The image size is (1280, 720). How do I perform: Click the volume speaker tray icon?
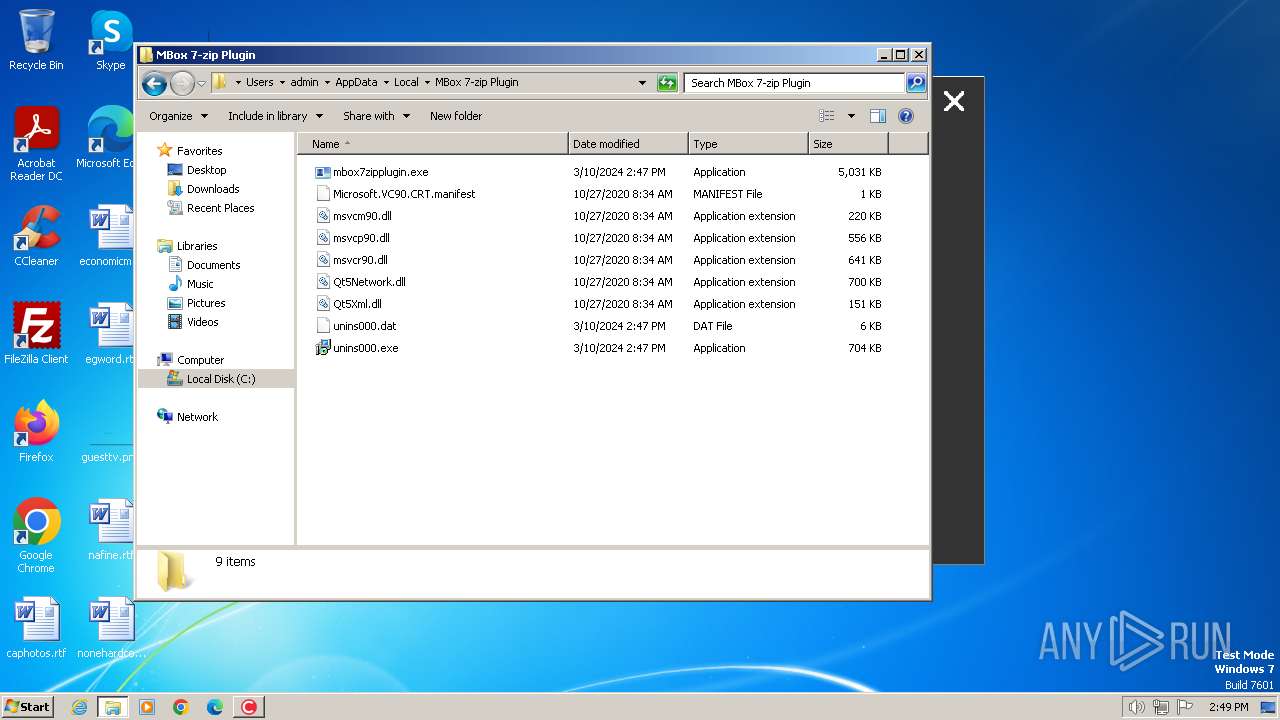point(1136,707)
